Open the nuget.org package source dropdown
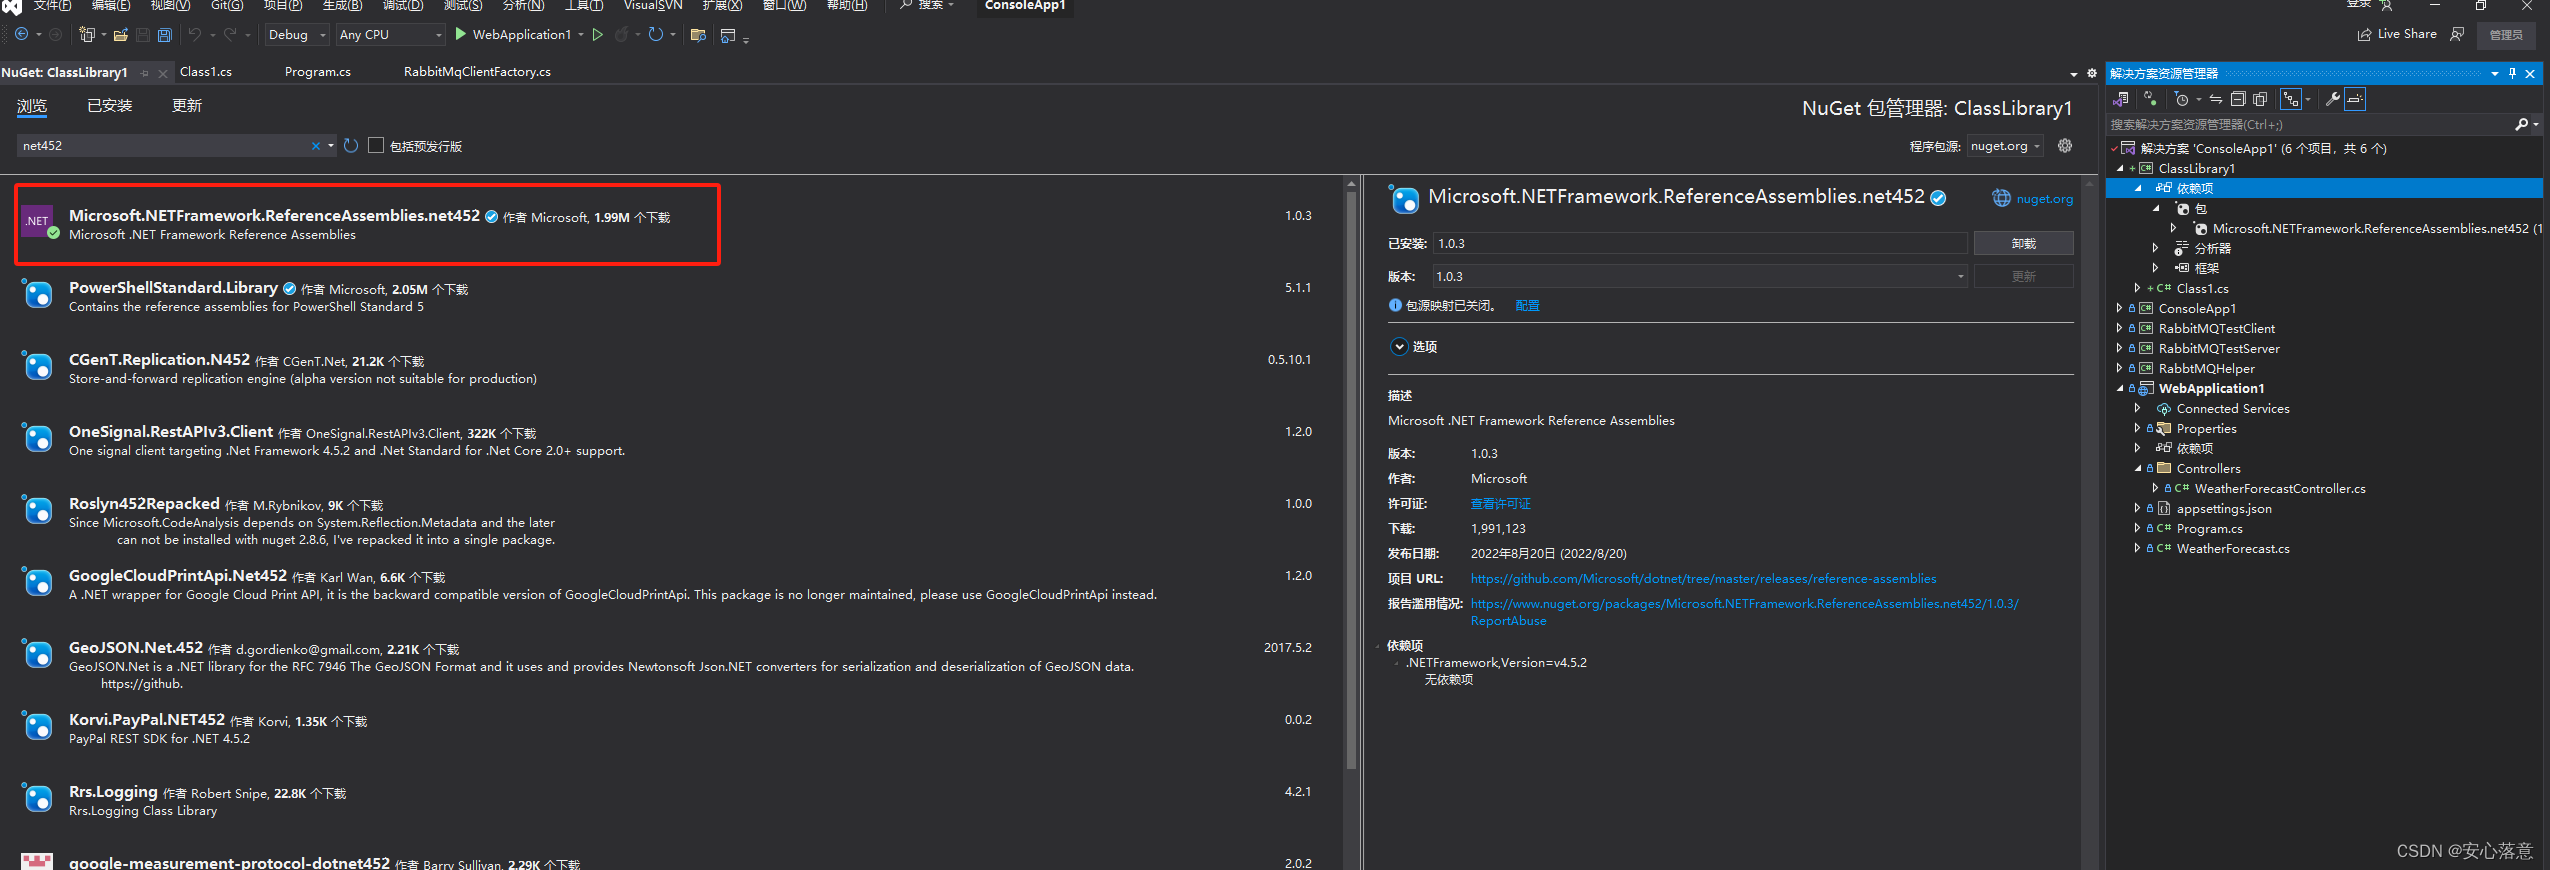This screenshot has height=870, width=2550. point(2006,146)
